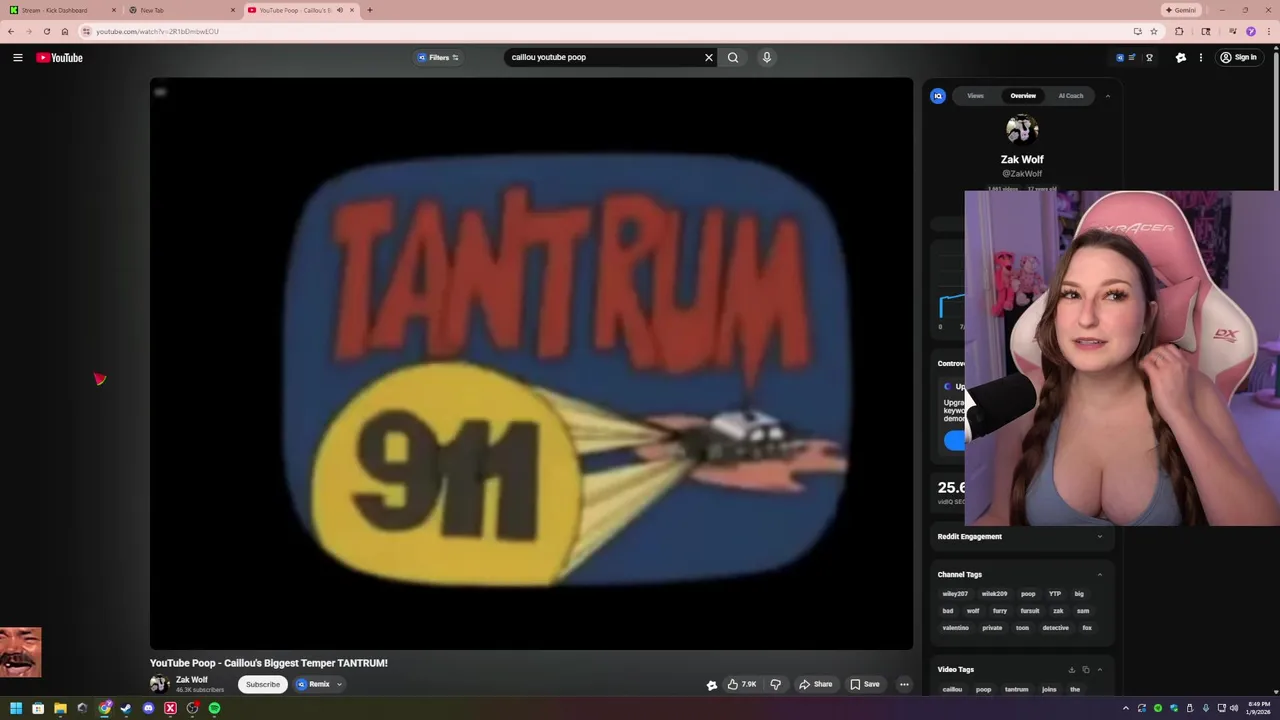Screen dimensions: 1280x720
Task: Subscribe to Zak Wolf channel
Action: (263, 685)
